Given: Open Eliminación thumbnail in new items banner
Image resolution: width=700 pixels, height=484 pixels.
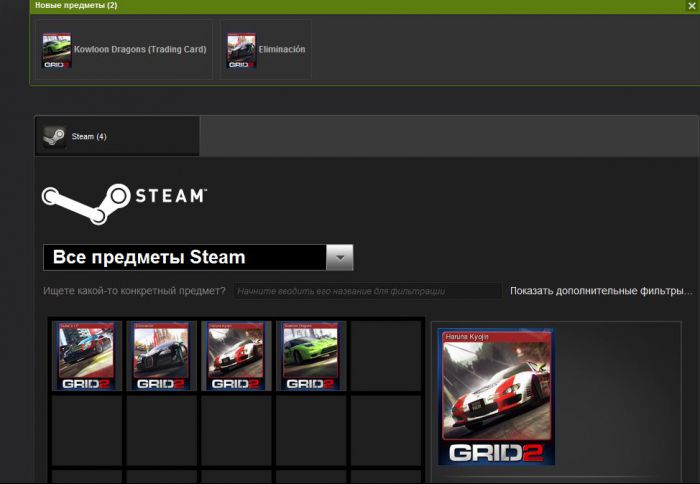Looking at the screenshot, I should click(x=241, y=49).
